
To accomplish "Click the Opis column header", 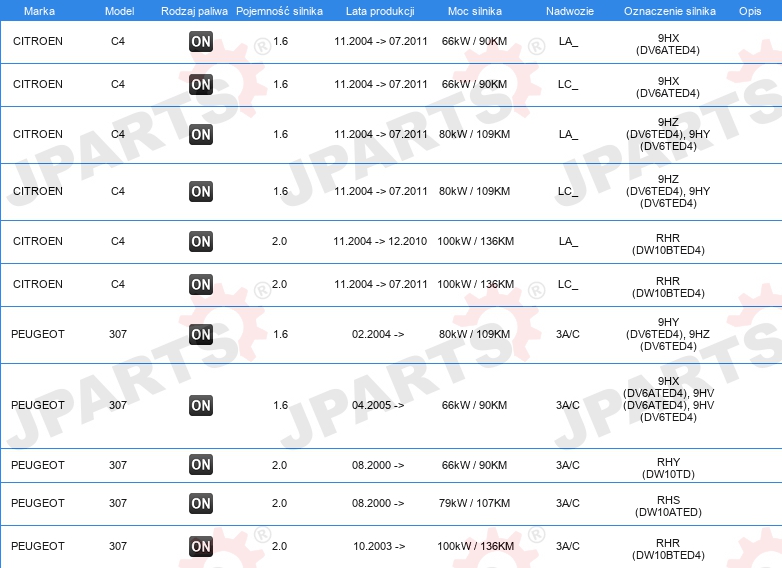I will [750, 11].
